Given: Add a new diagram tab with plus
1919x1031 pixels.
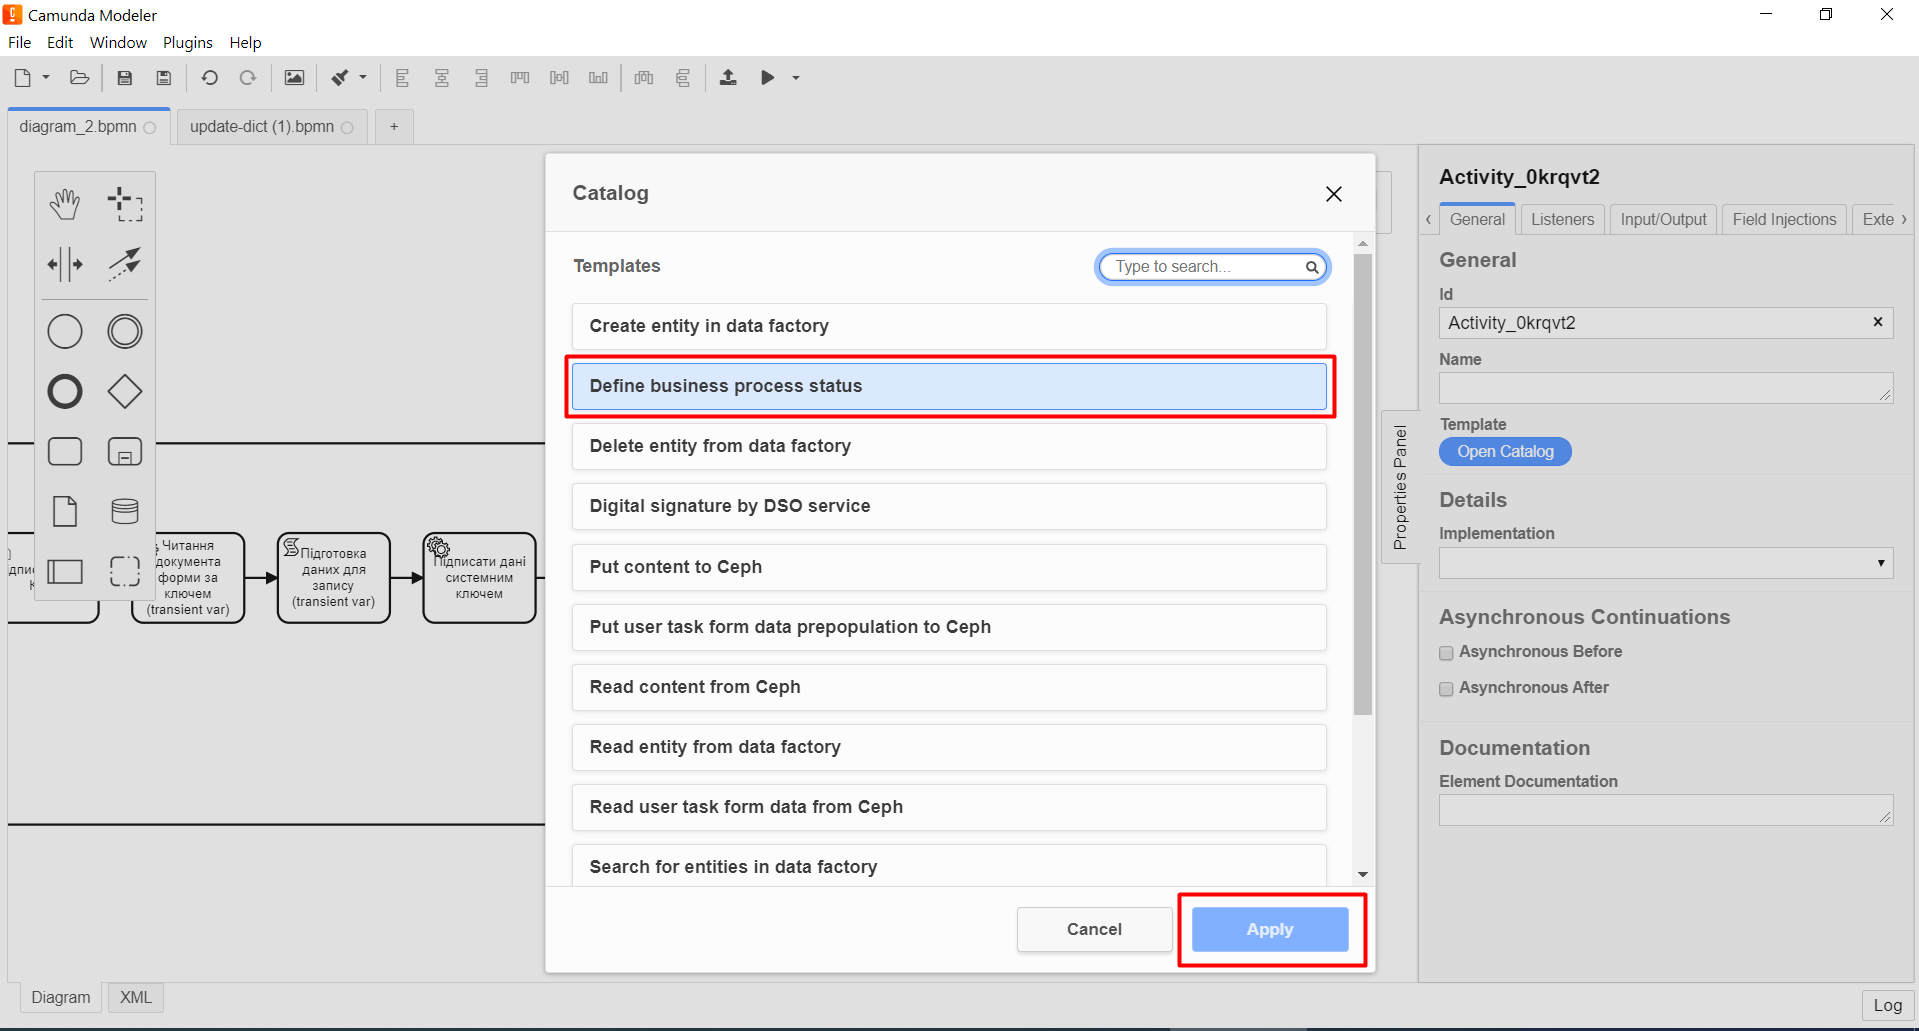Looking at the screenshot, I should tap(394, 127).
